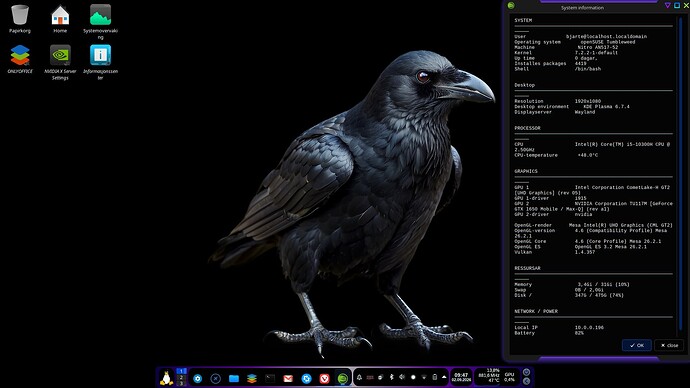The height and width of the screenshot is (388, 690).
Task: Open the Tux penguin application launcher
Action: (166, 378)
